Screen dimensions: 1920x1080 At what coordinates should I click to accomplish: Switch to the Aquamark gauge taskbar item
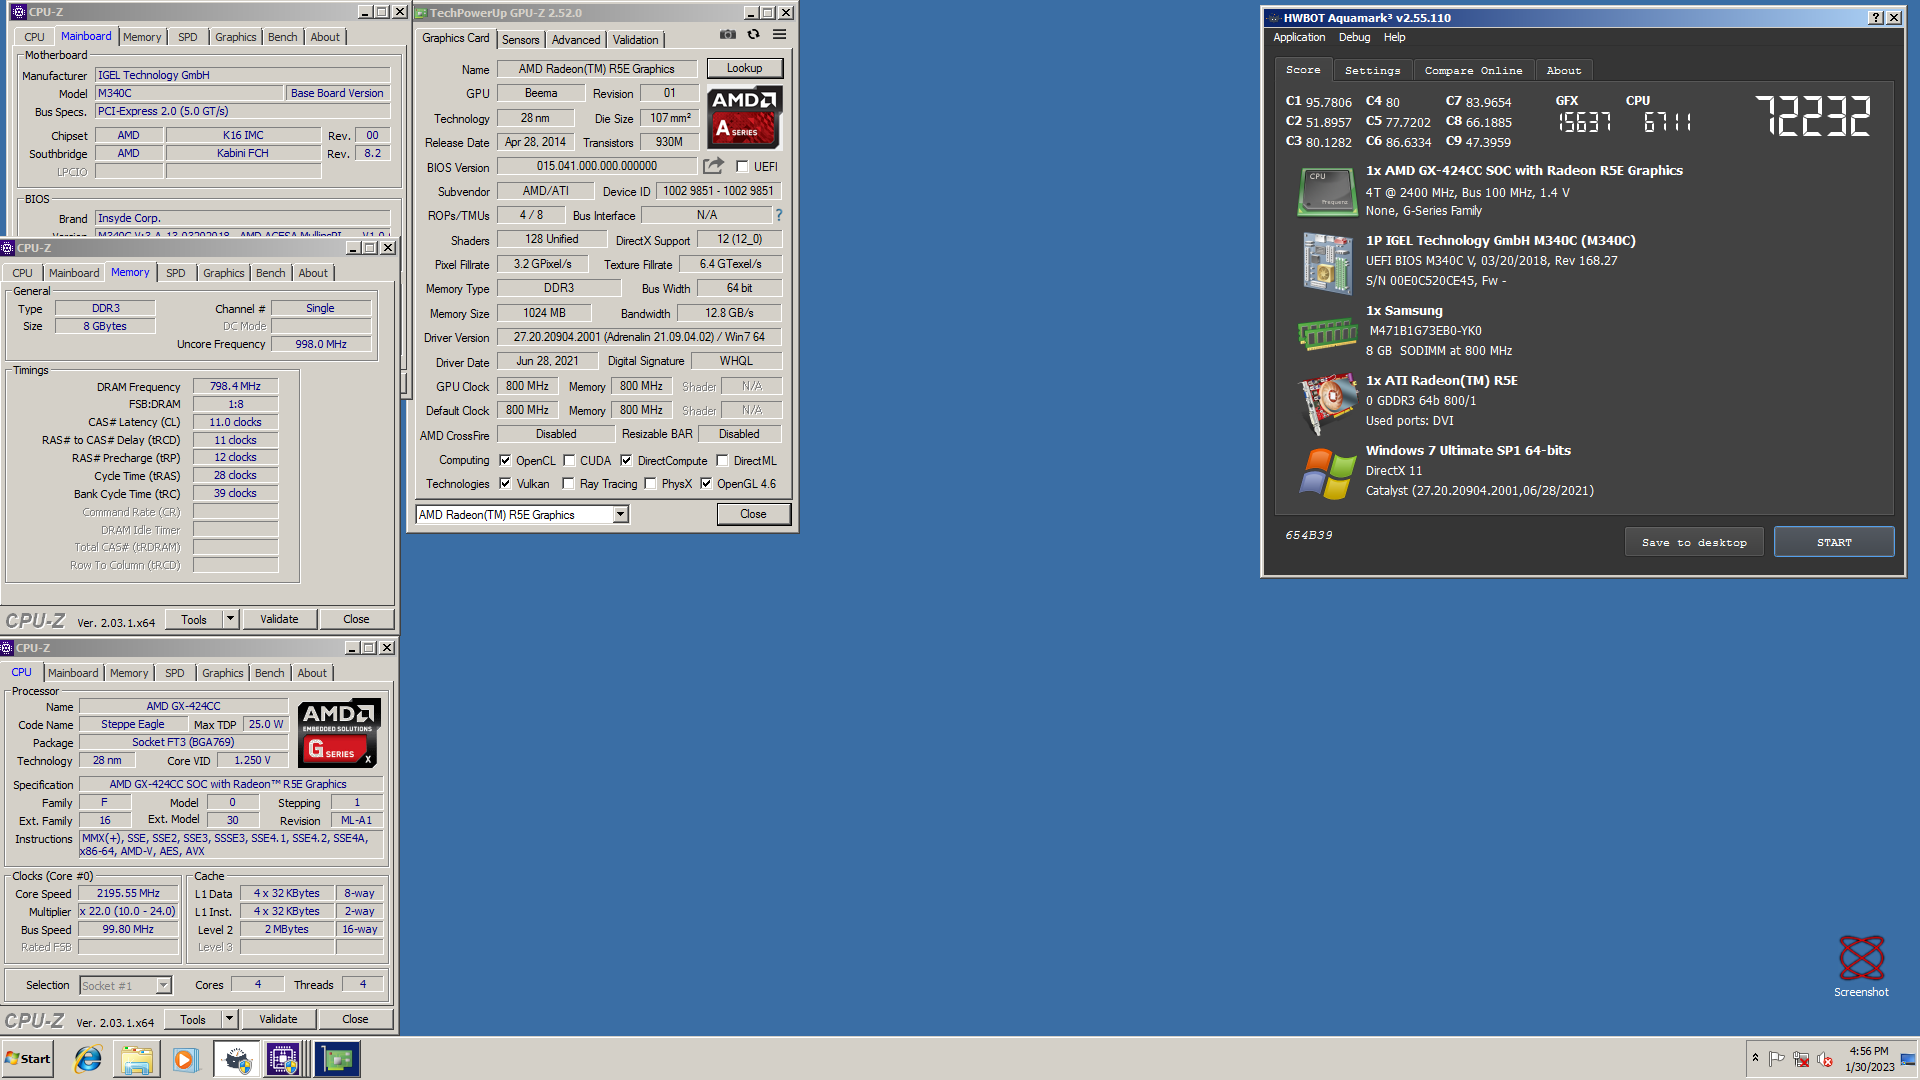point(236,1059)
